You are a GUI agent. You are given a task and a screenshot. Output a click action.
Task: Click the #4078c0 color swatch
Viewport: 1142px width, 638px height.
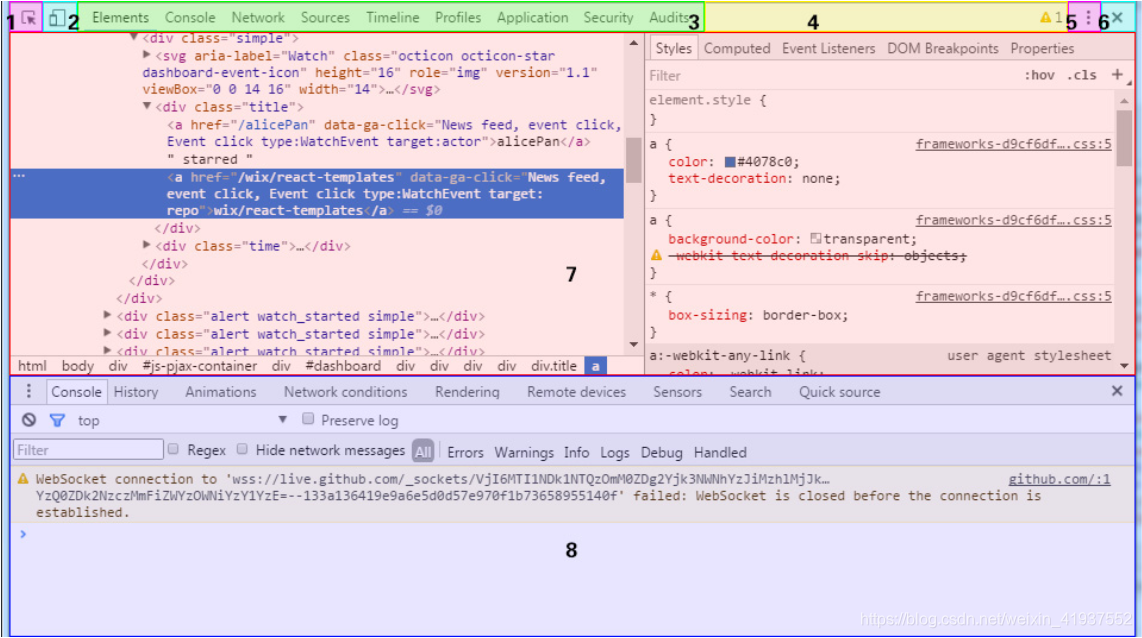click(730, 162)
